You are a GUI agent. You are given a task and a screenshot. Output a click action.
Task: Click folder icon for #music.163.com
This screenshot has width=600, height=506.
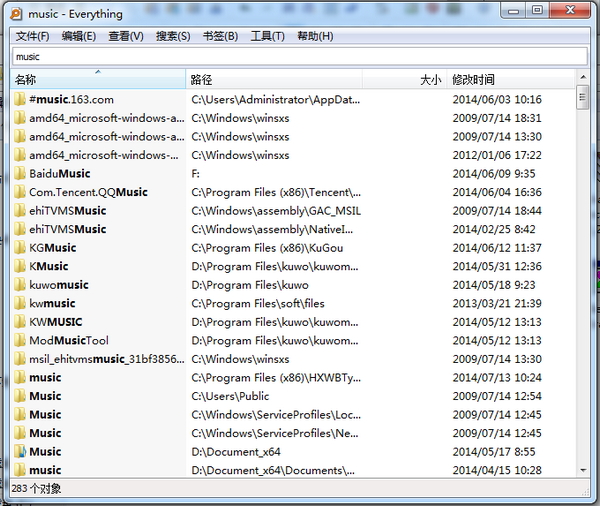20,100
